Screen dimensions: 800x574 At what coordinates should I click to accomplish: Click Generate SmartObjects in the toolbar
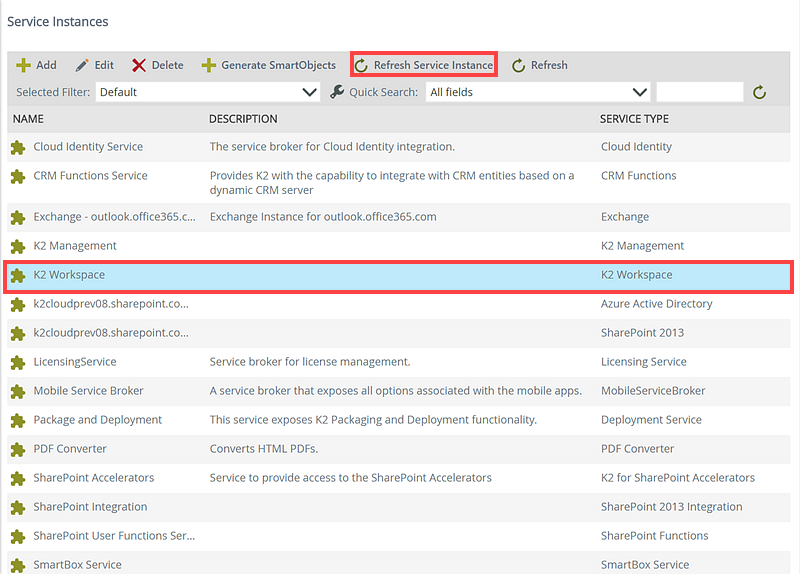268,65
